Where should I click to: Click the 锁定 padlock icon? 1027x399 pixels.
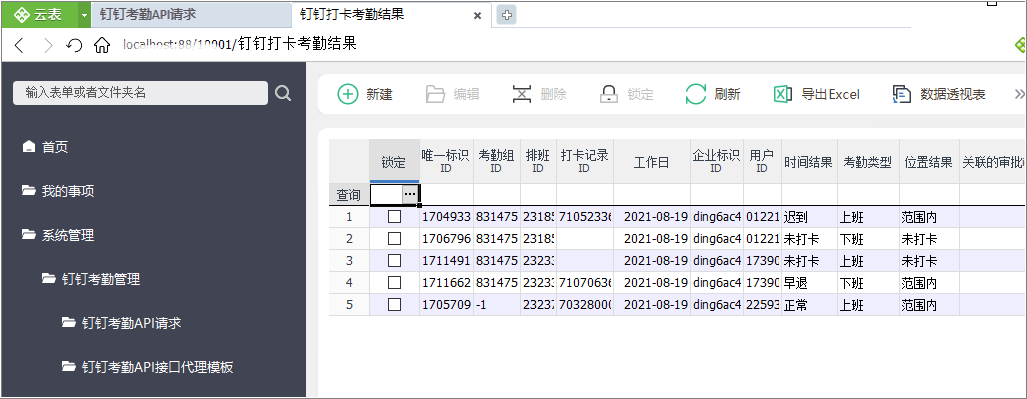click(608, 94)
